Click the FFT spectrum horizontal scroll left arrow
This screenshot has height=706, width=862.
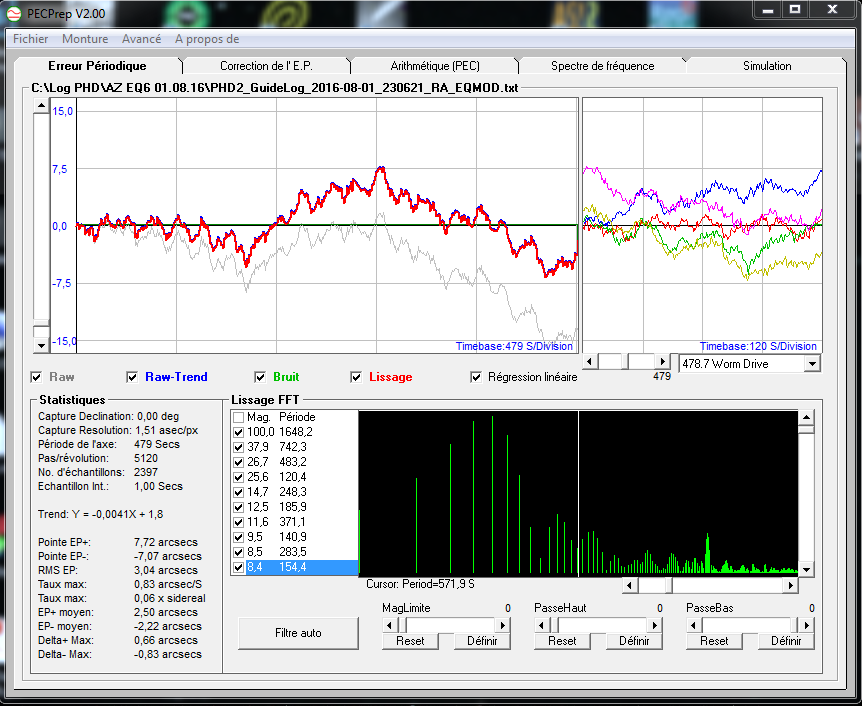tap(630, 585)
